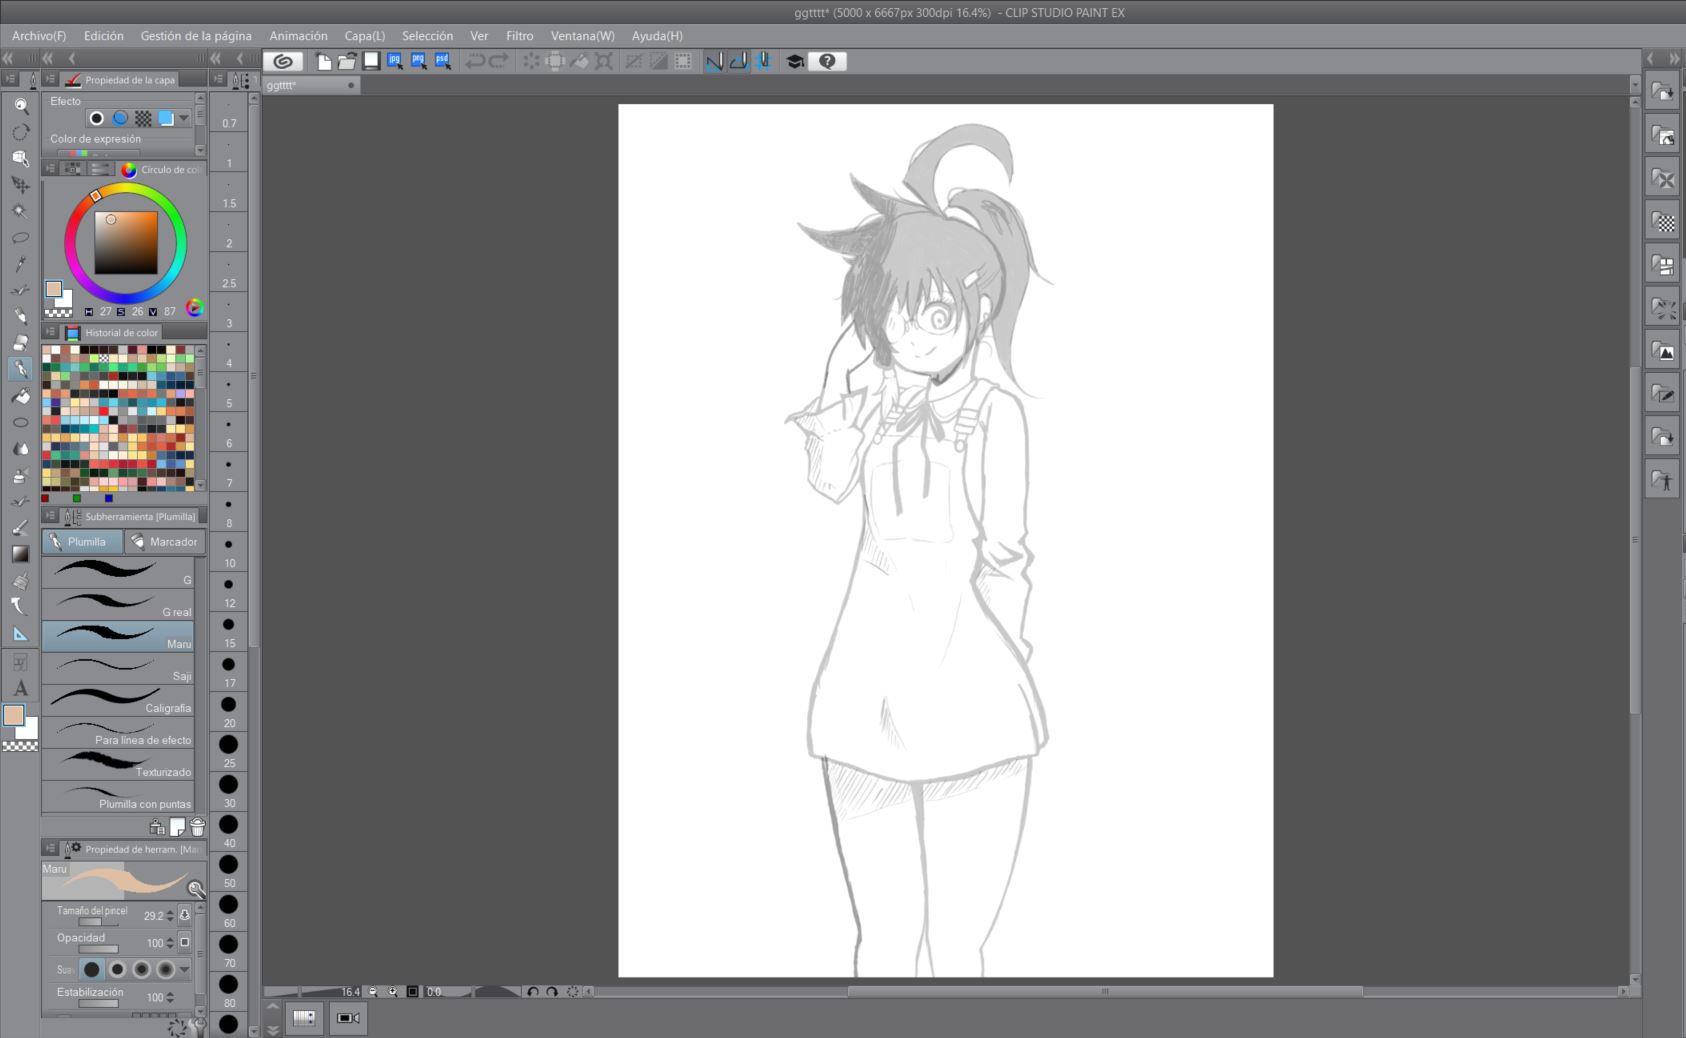Create a new document with the toolbar icon
The width and height of the screenshot is (1686, 1038).
[x=323, y=61]
